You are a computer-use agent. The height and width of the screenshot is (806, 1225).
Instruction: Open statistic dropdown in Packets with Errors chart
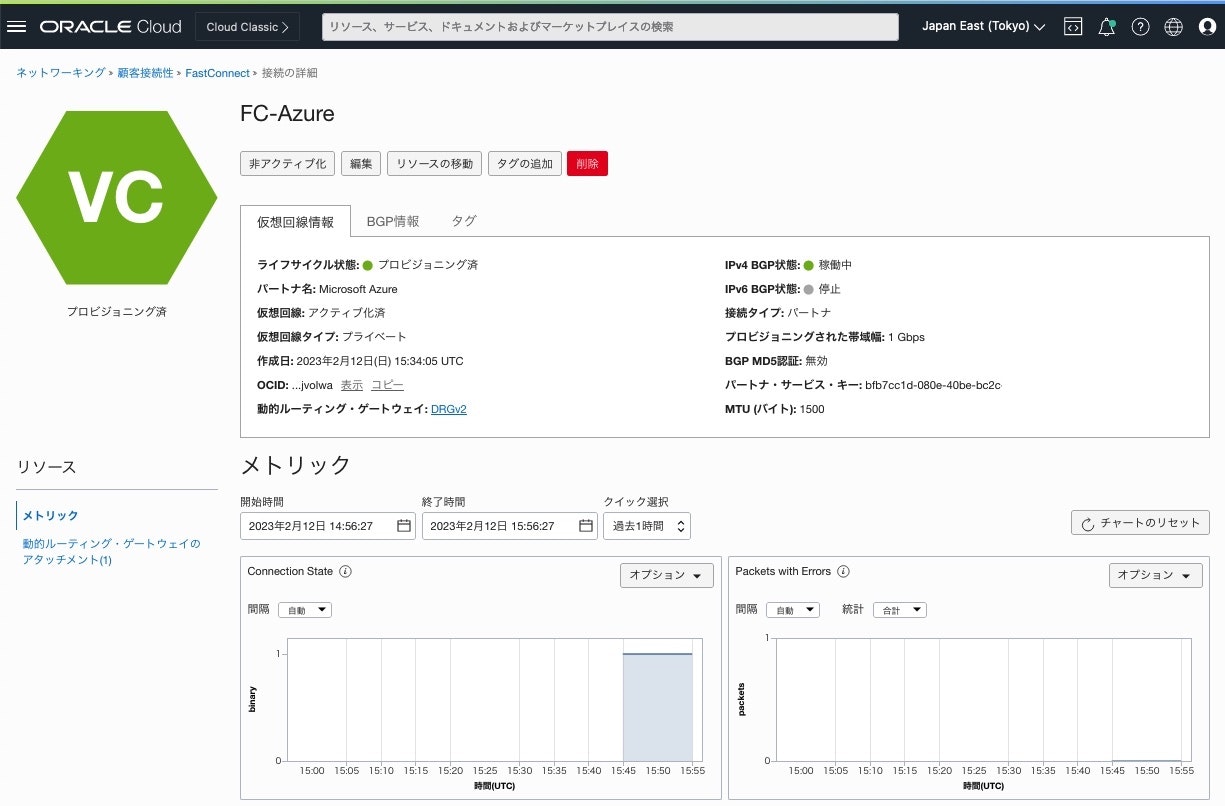click(x=900, y=610)
